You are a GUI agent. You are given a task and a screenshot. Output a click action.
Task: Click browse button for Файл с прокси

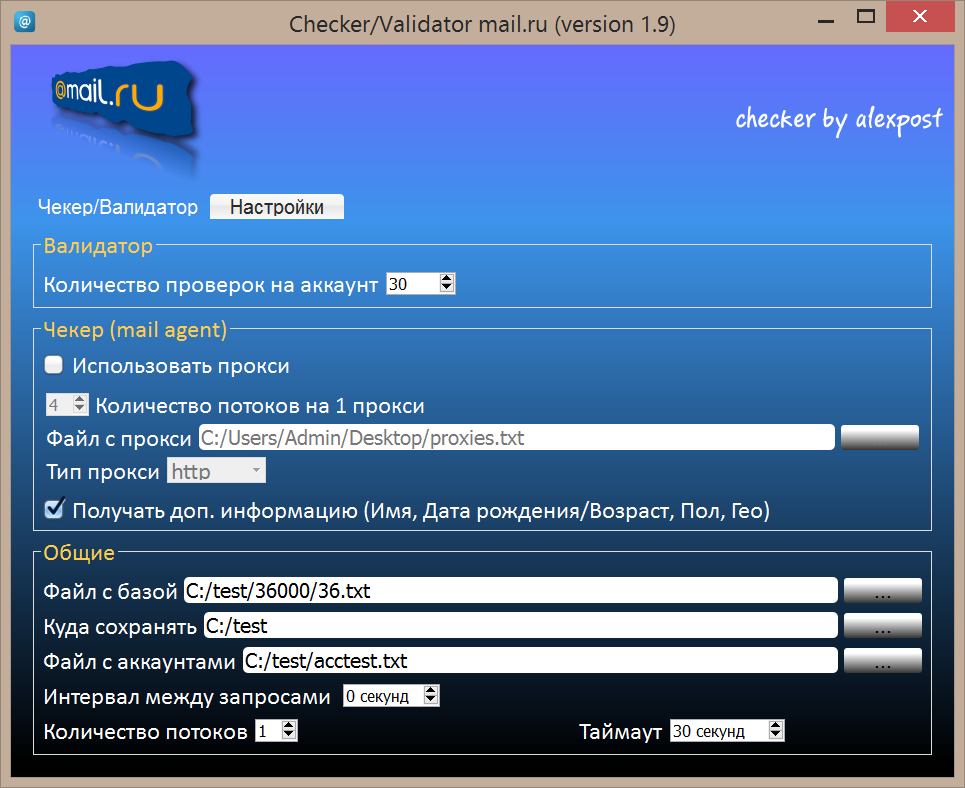pos(879,437)
